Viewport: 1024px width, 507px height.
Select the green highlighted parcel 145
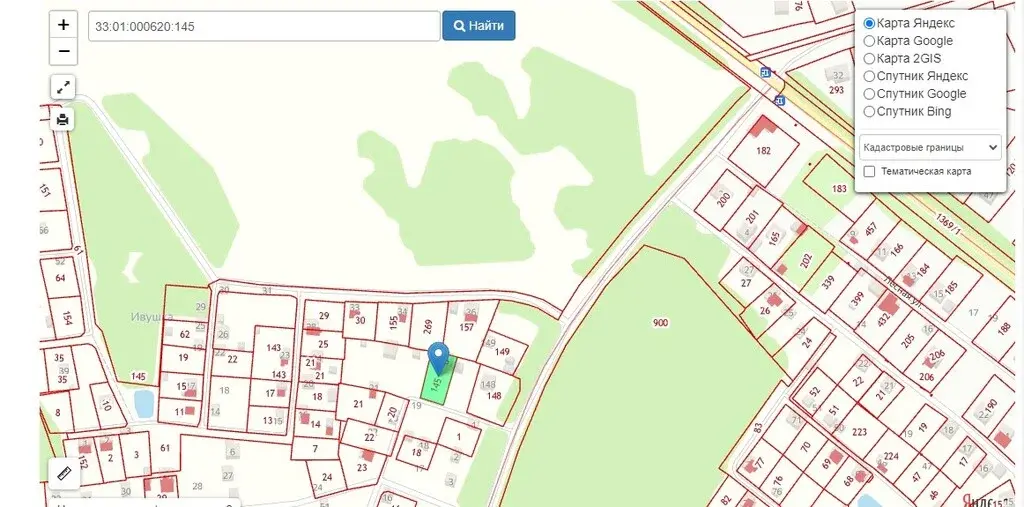click(438, 381)
